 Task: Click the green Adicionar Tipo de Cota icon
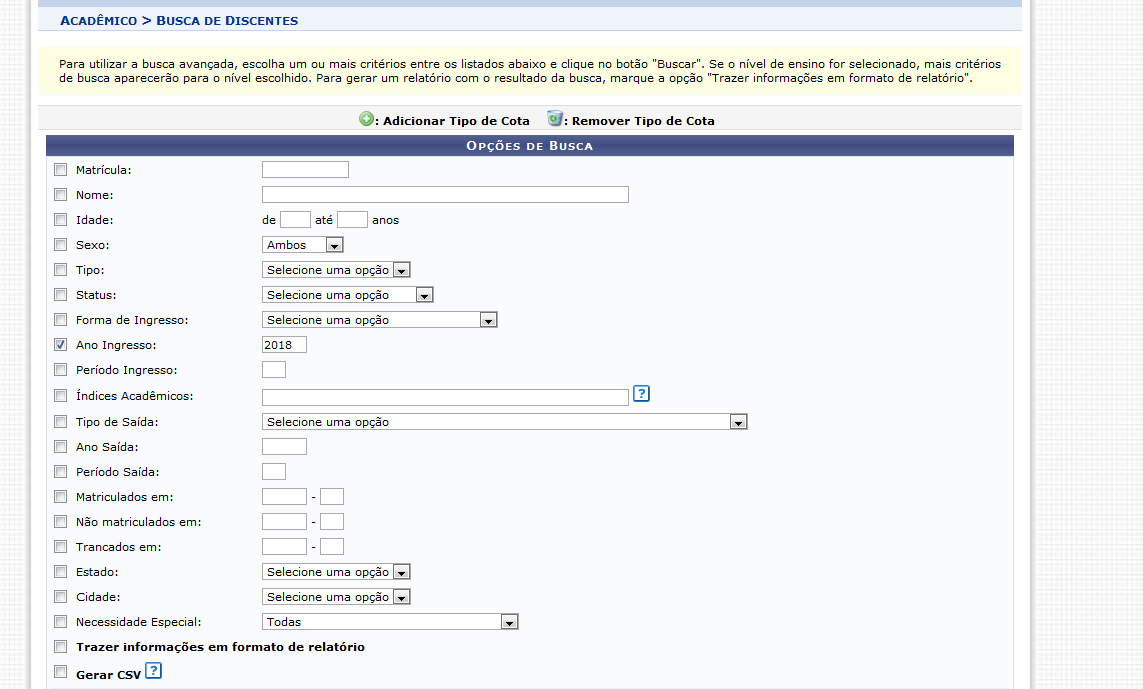(x=366, y=120)
